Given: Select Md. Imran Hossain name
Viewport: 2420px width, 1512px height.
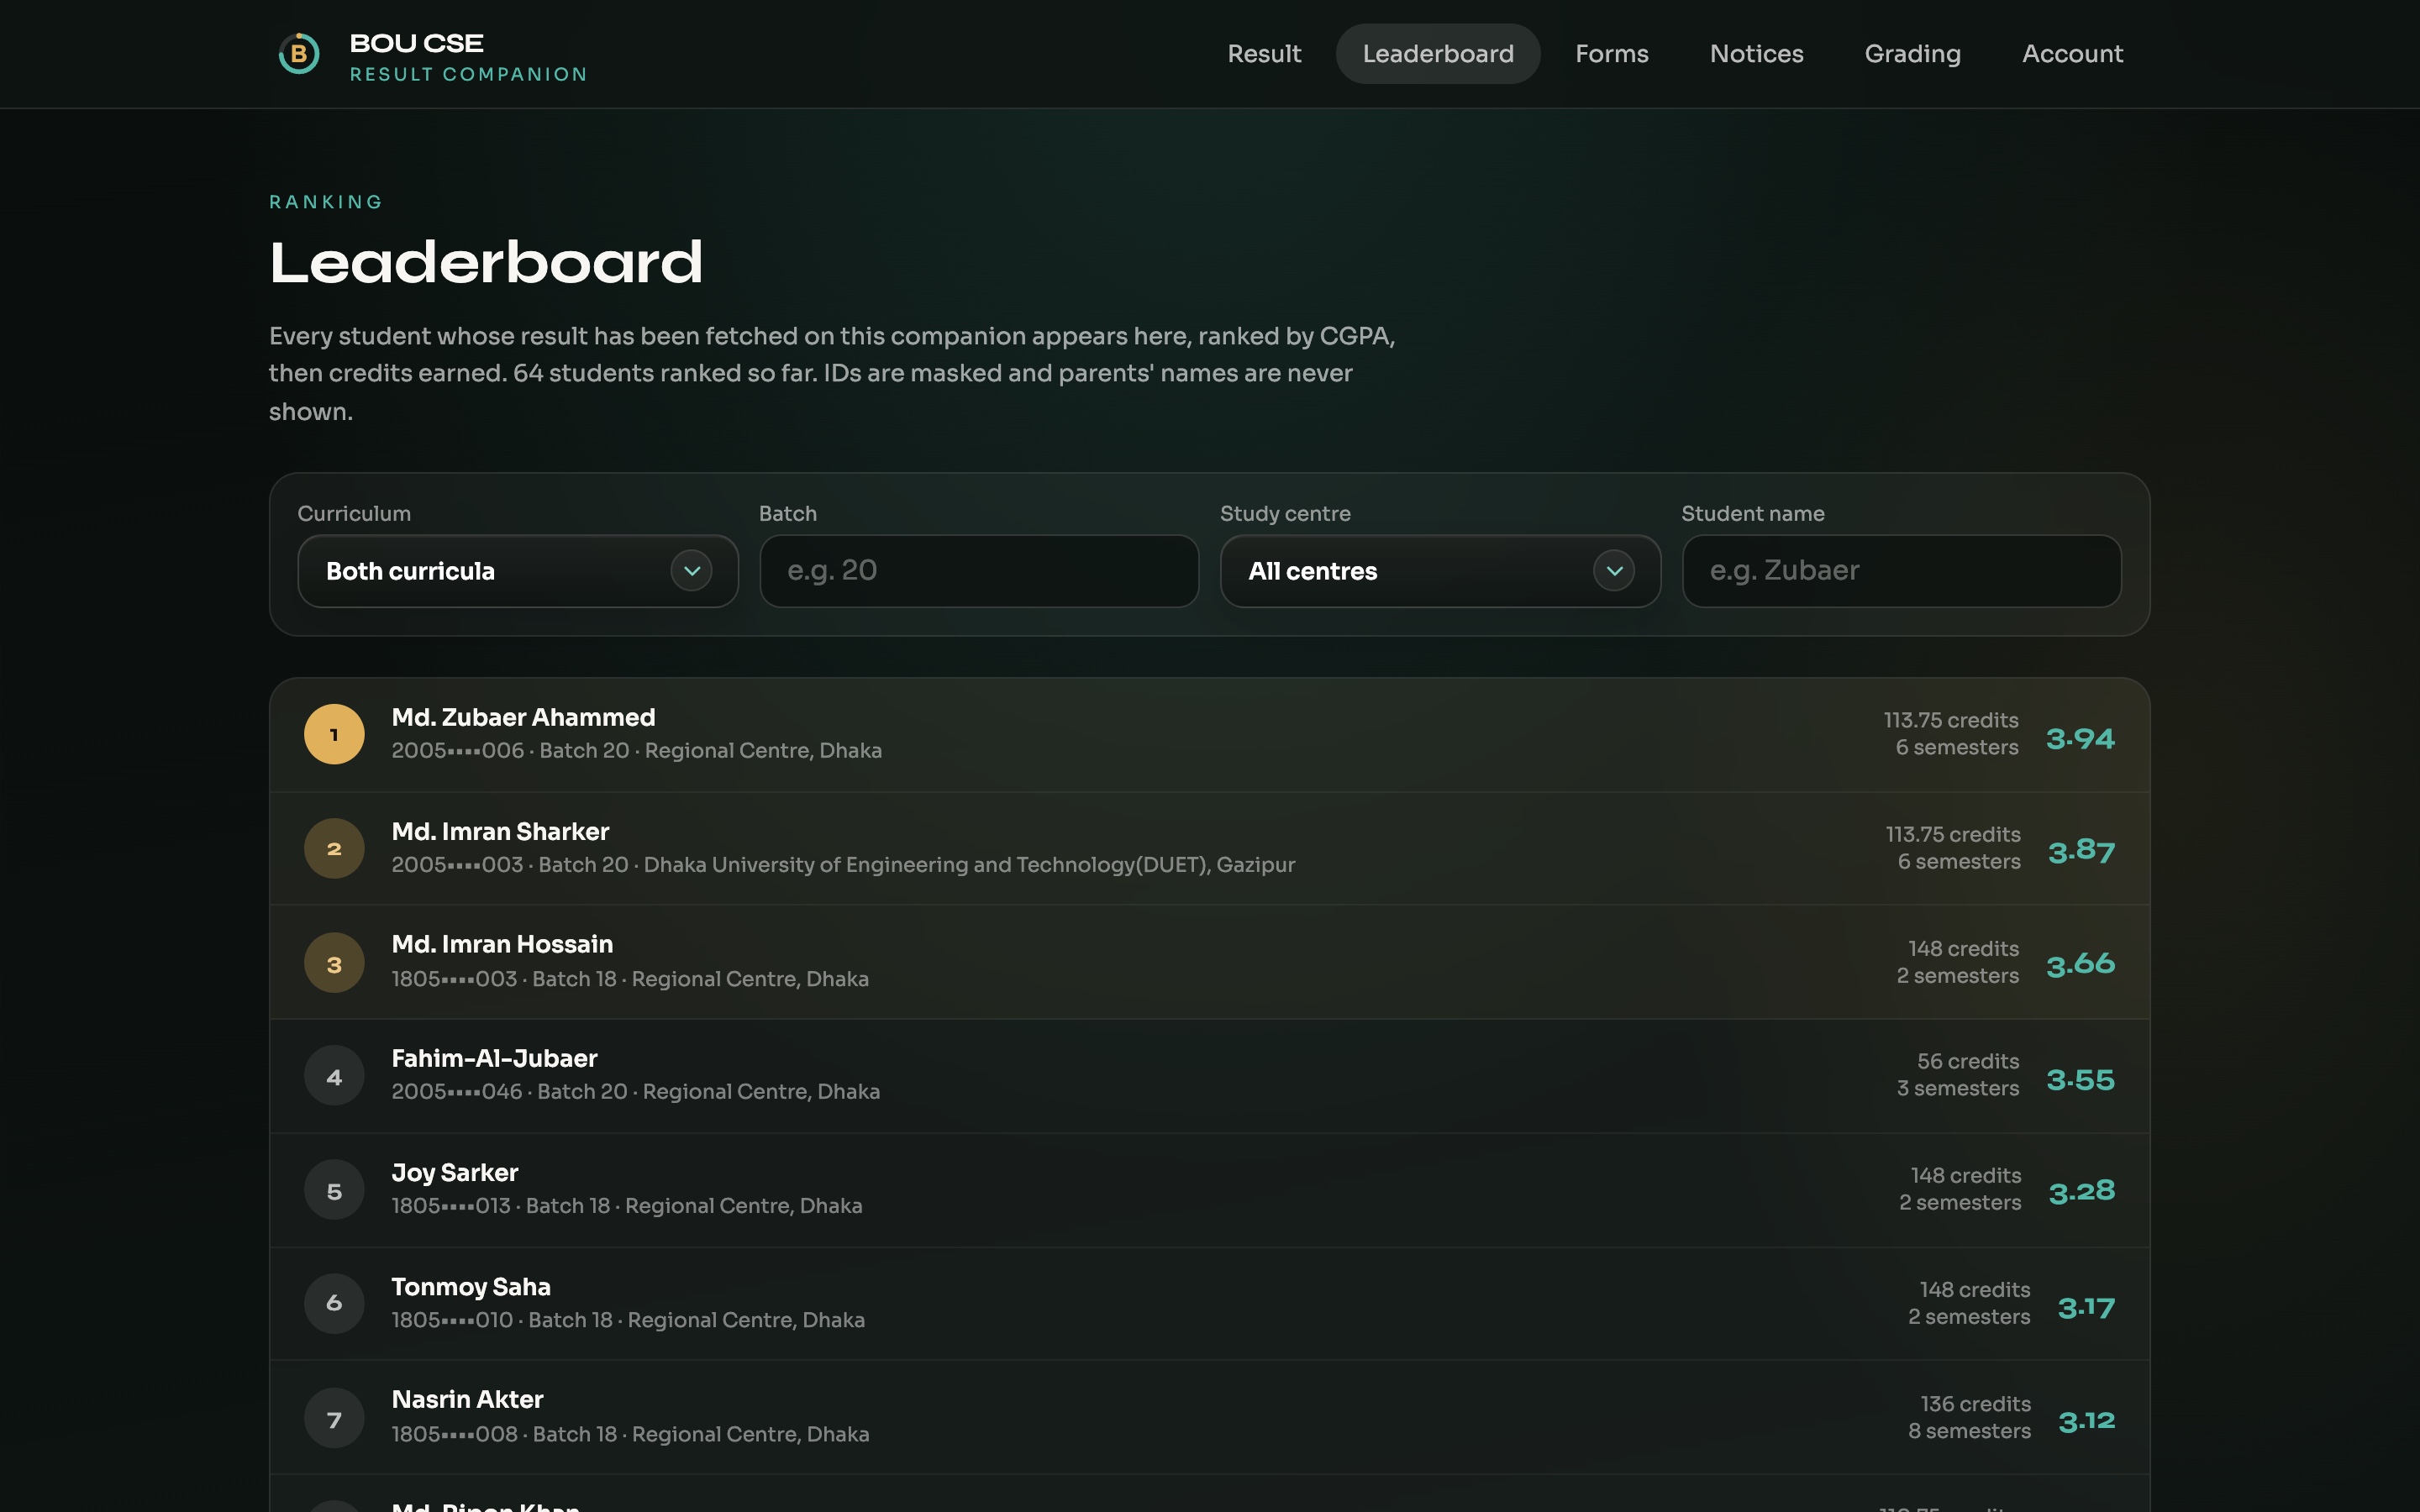Looking at the screenshot, I should coord(502,945).
